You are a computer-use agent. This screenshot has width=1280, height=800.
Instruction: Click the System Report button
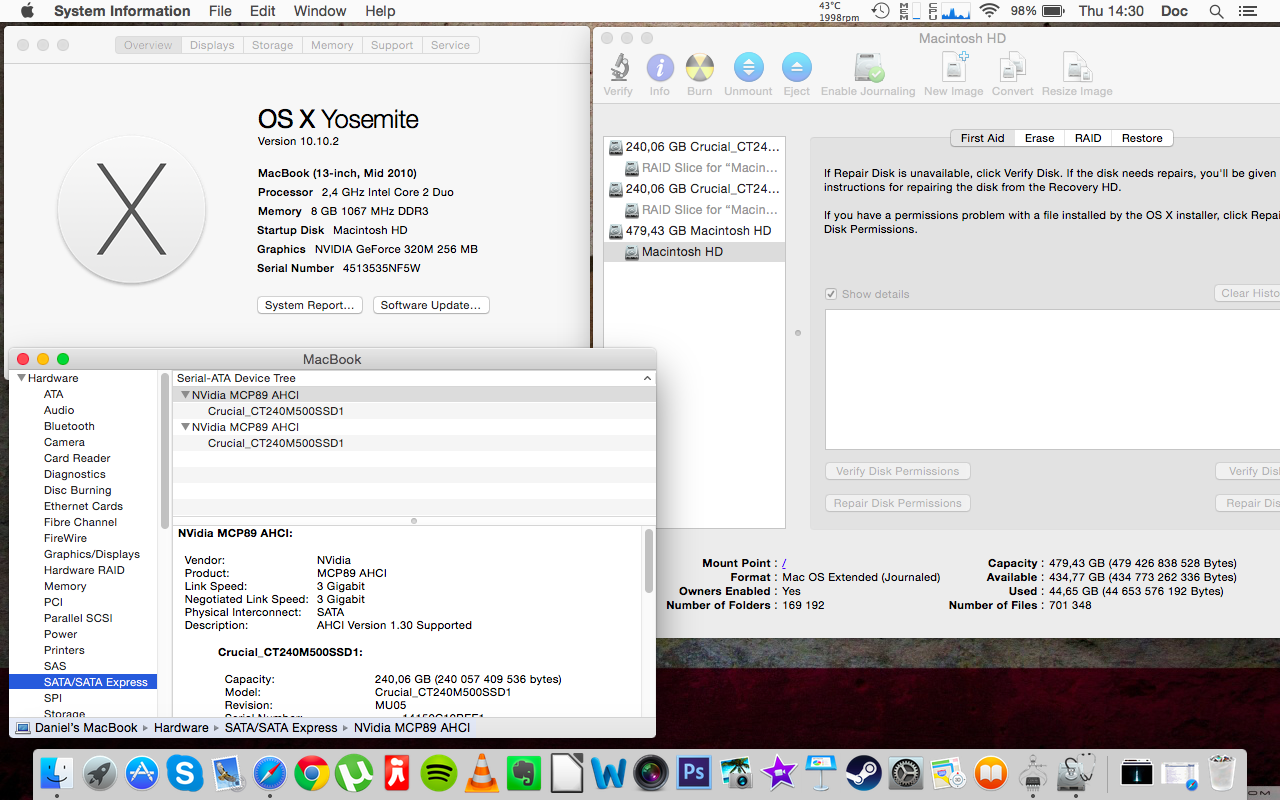[310, 305]
